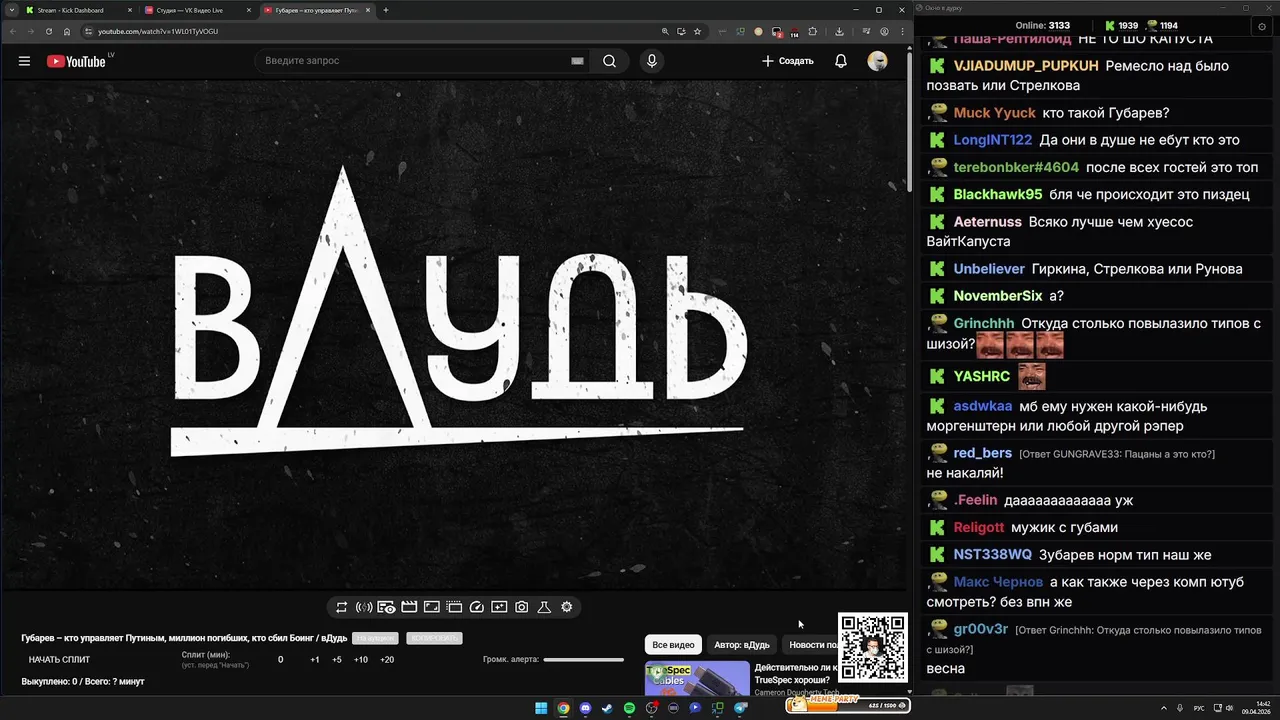This screenshot has height=720, width=1280.
Task: Open the browser three-dot menu
Action: pos(901,31)
